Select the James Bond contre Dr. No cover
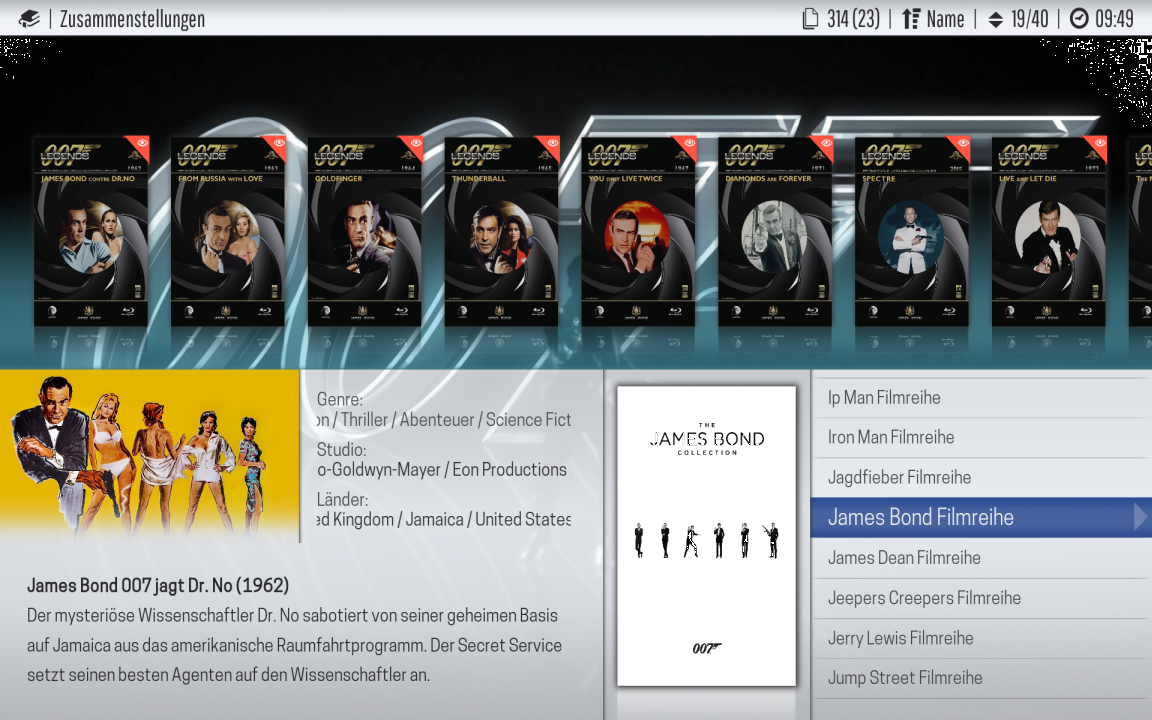Screen dimensions: 1152x720 pyautogui.click(x=91, y=231)
